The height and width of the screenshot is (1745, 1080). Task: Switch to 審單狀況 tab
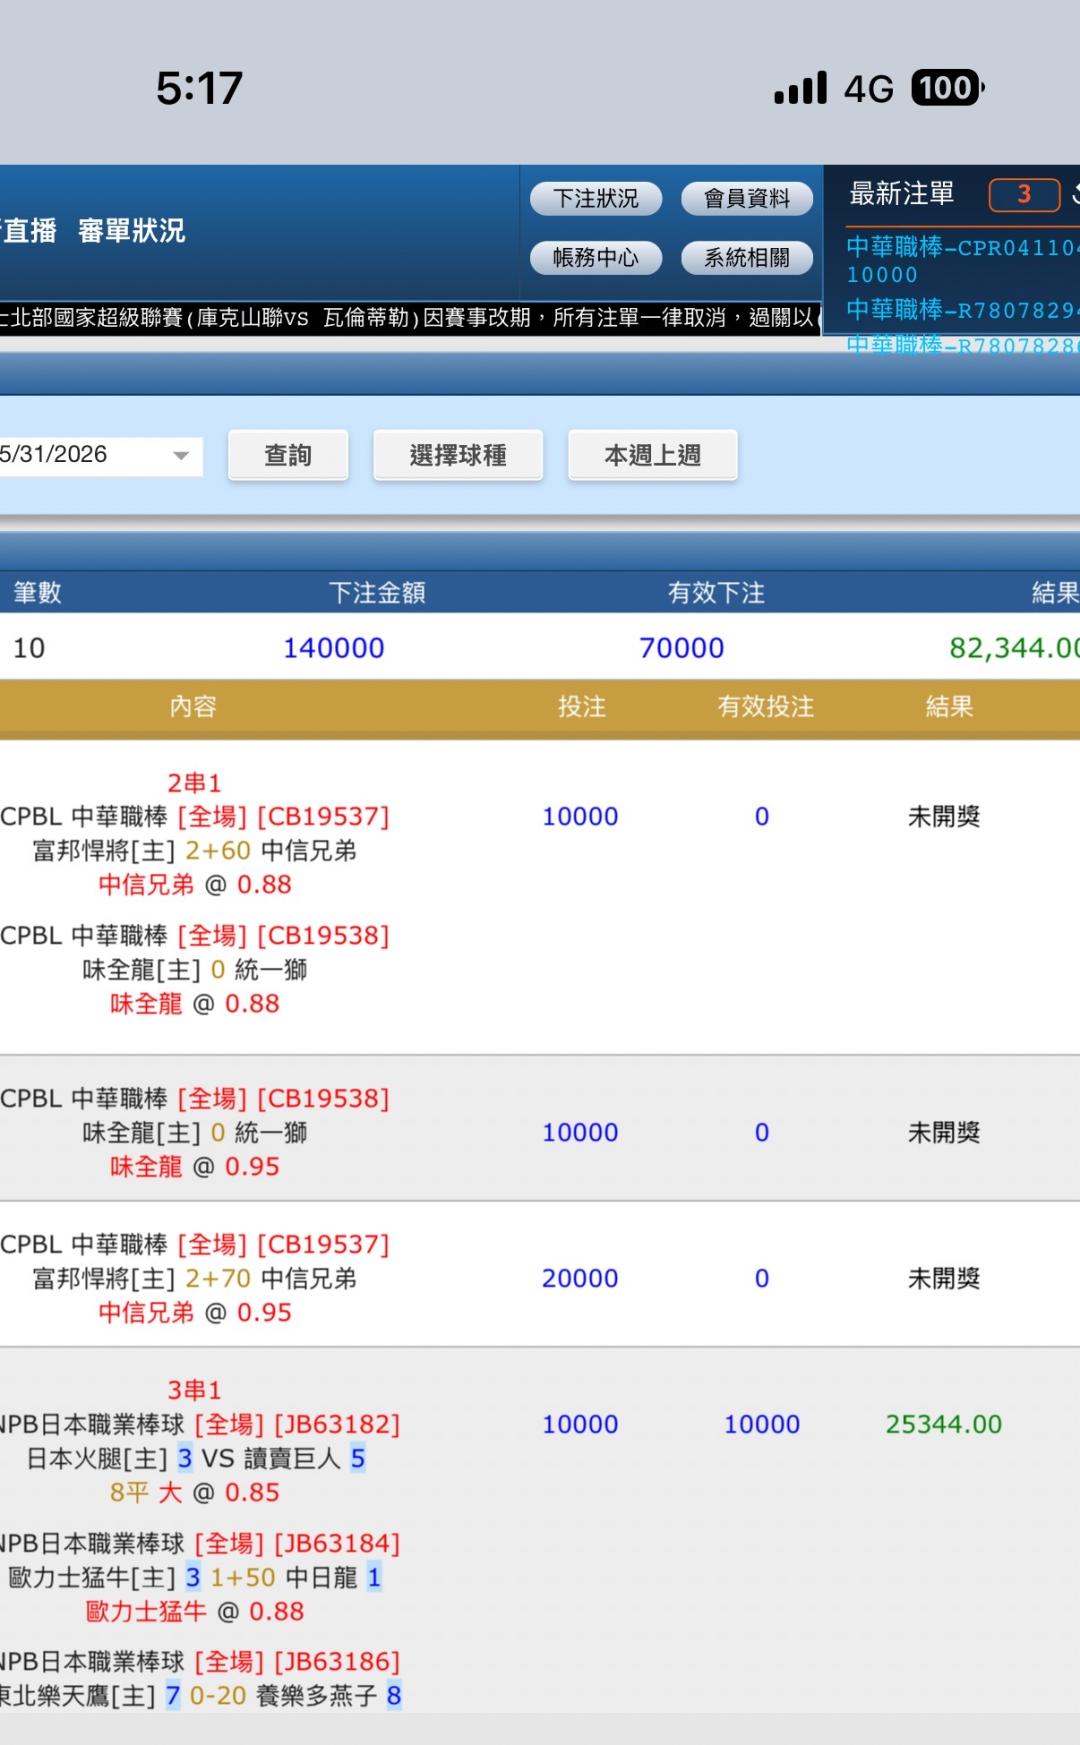point(132,231)
